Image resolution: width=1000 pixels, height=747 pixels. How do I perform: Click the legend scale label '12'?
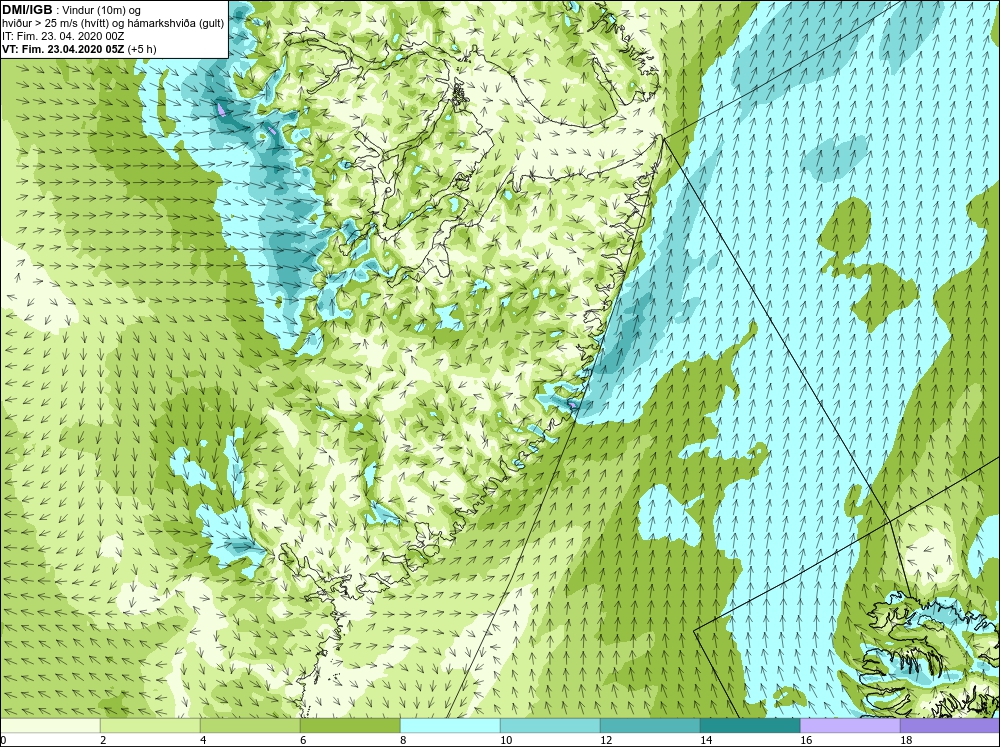(606, 740)
